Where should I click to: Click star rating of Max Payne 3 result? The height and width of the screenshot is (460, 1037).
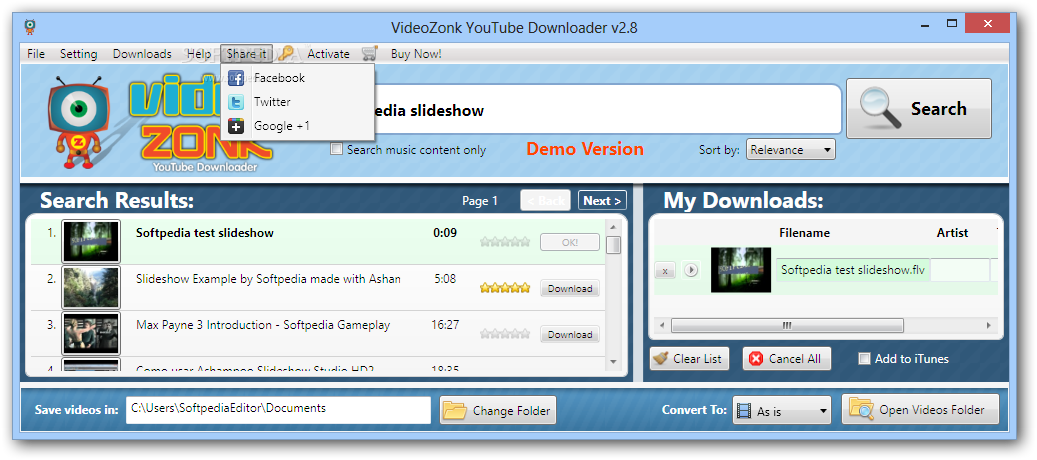tap(505, 334)
